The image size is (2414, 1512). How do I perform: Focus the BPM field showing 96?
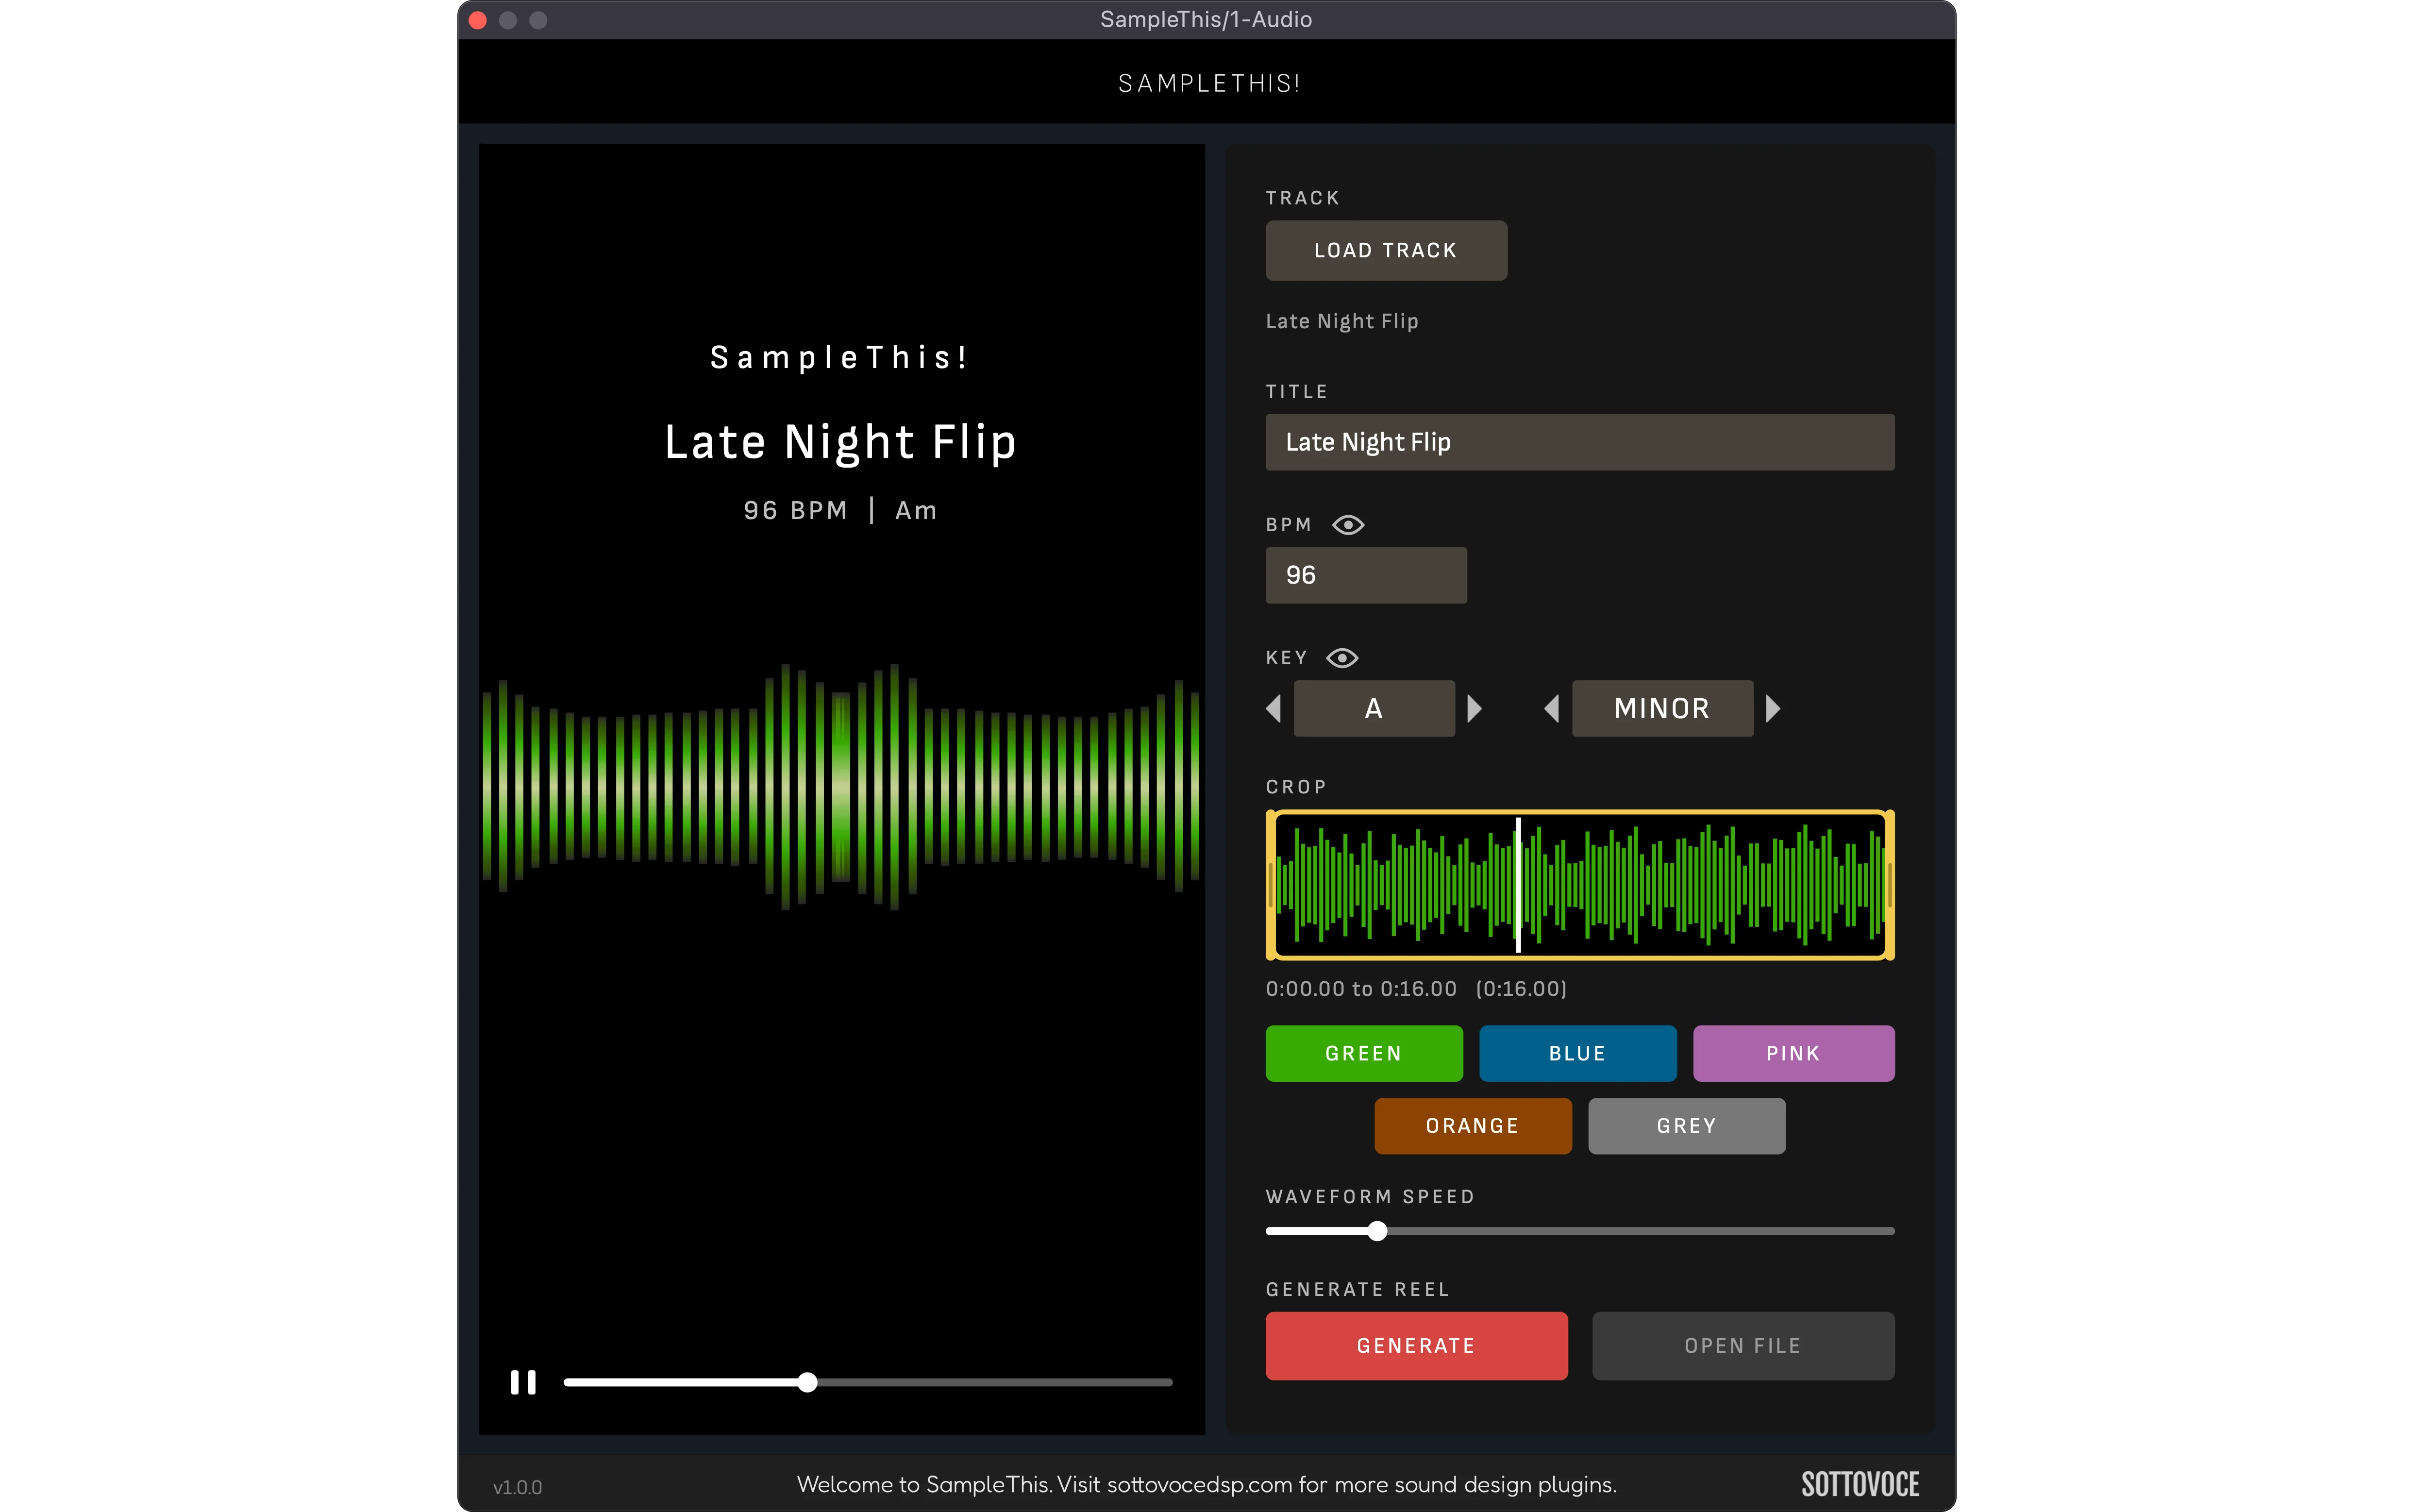[1366, 575]
